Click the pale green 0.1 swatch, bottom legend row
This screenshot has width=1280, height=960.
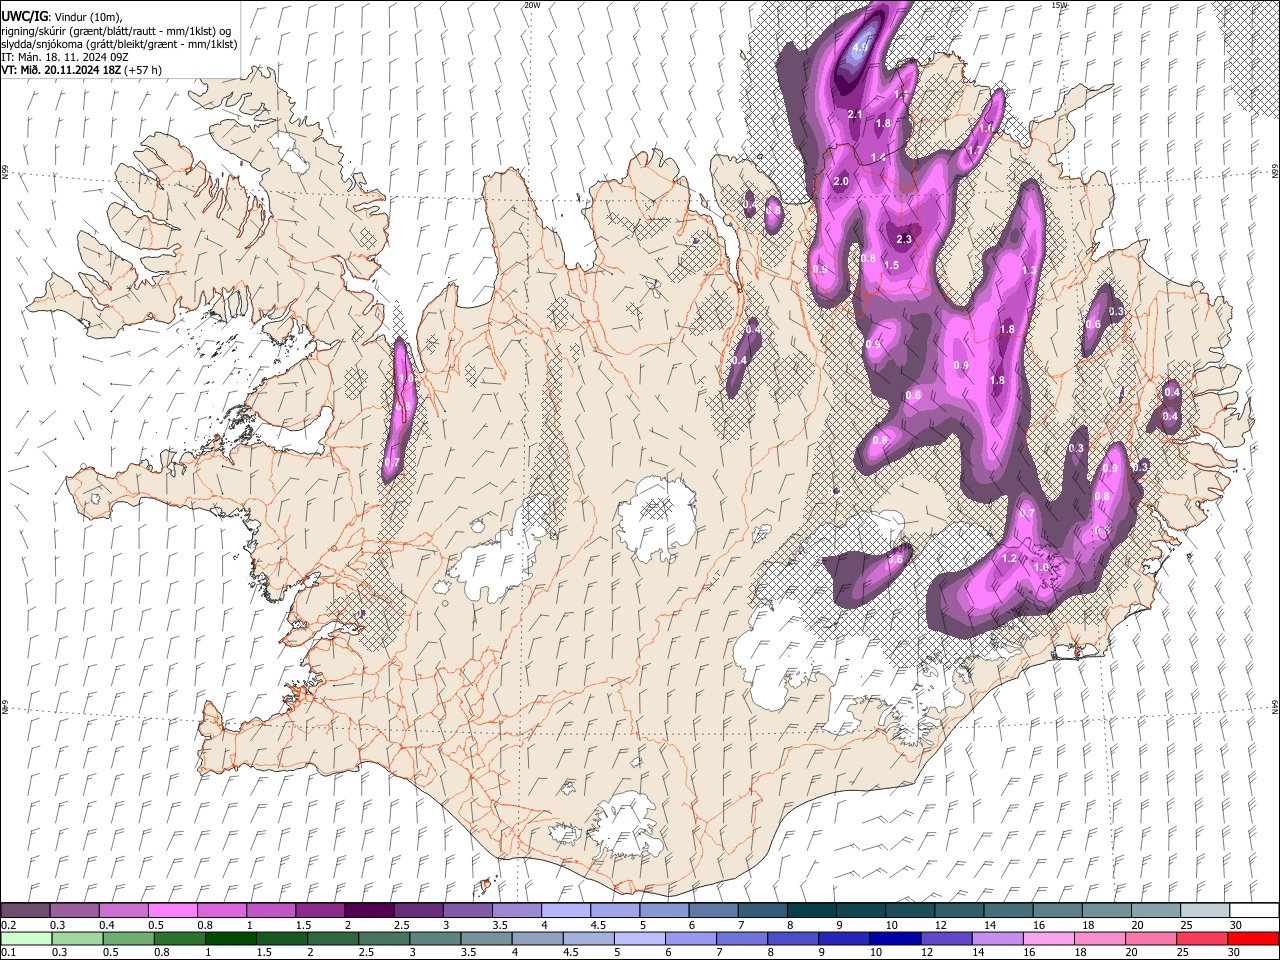tap(26, 938)
